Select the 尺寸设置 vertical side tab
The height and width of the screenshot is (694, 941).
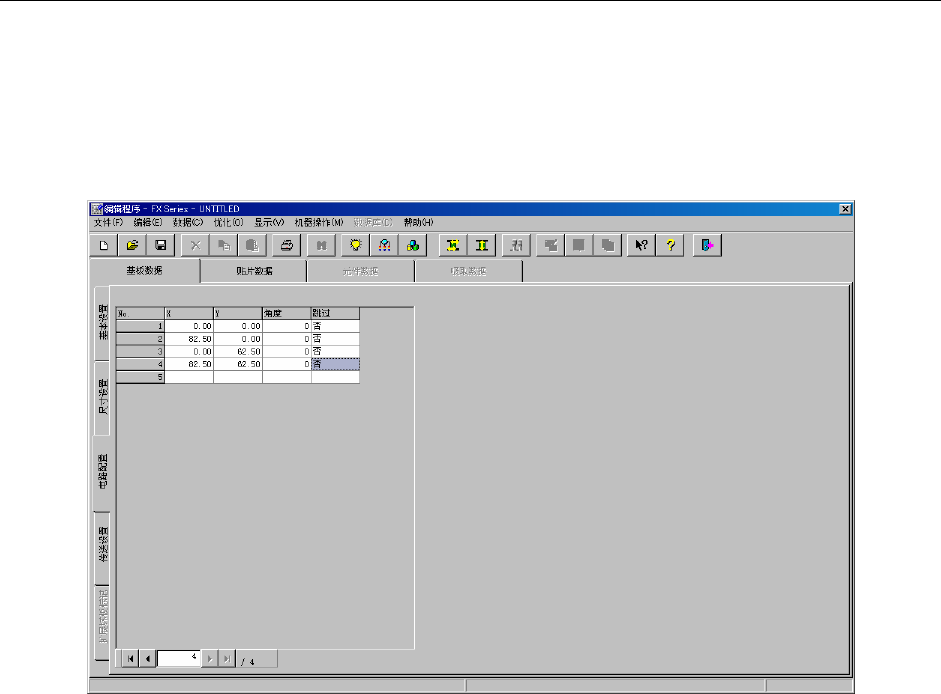pos(103,398)
